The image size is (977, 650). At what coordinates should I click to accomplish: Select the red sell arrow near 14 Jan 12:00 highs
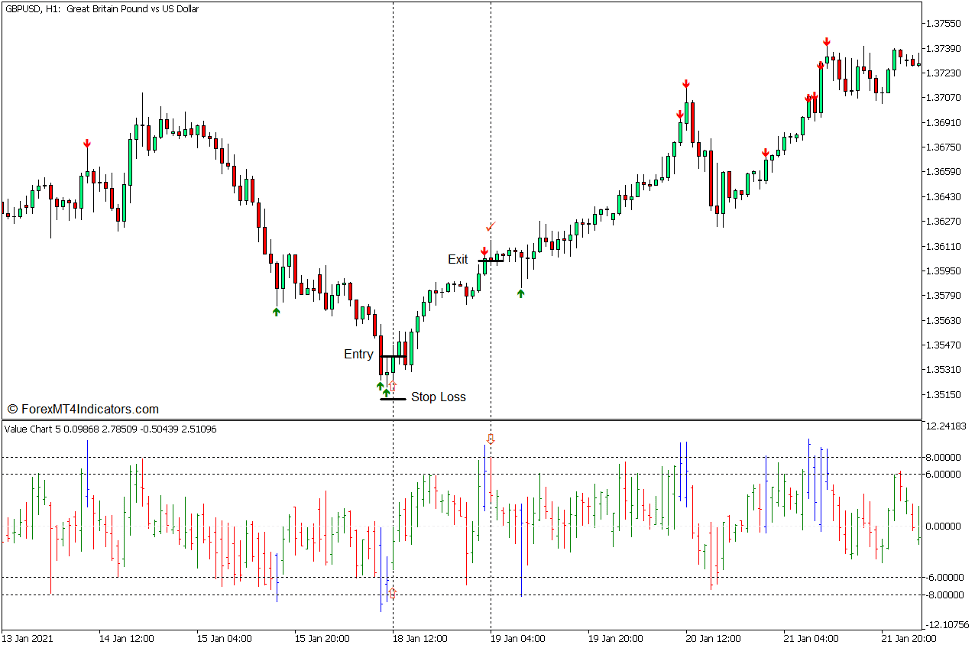pos(88,143)
